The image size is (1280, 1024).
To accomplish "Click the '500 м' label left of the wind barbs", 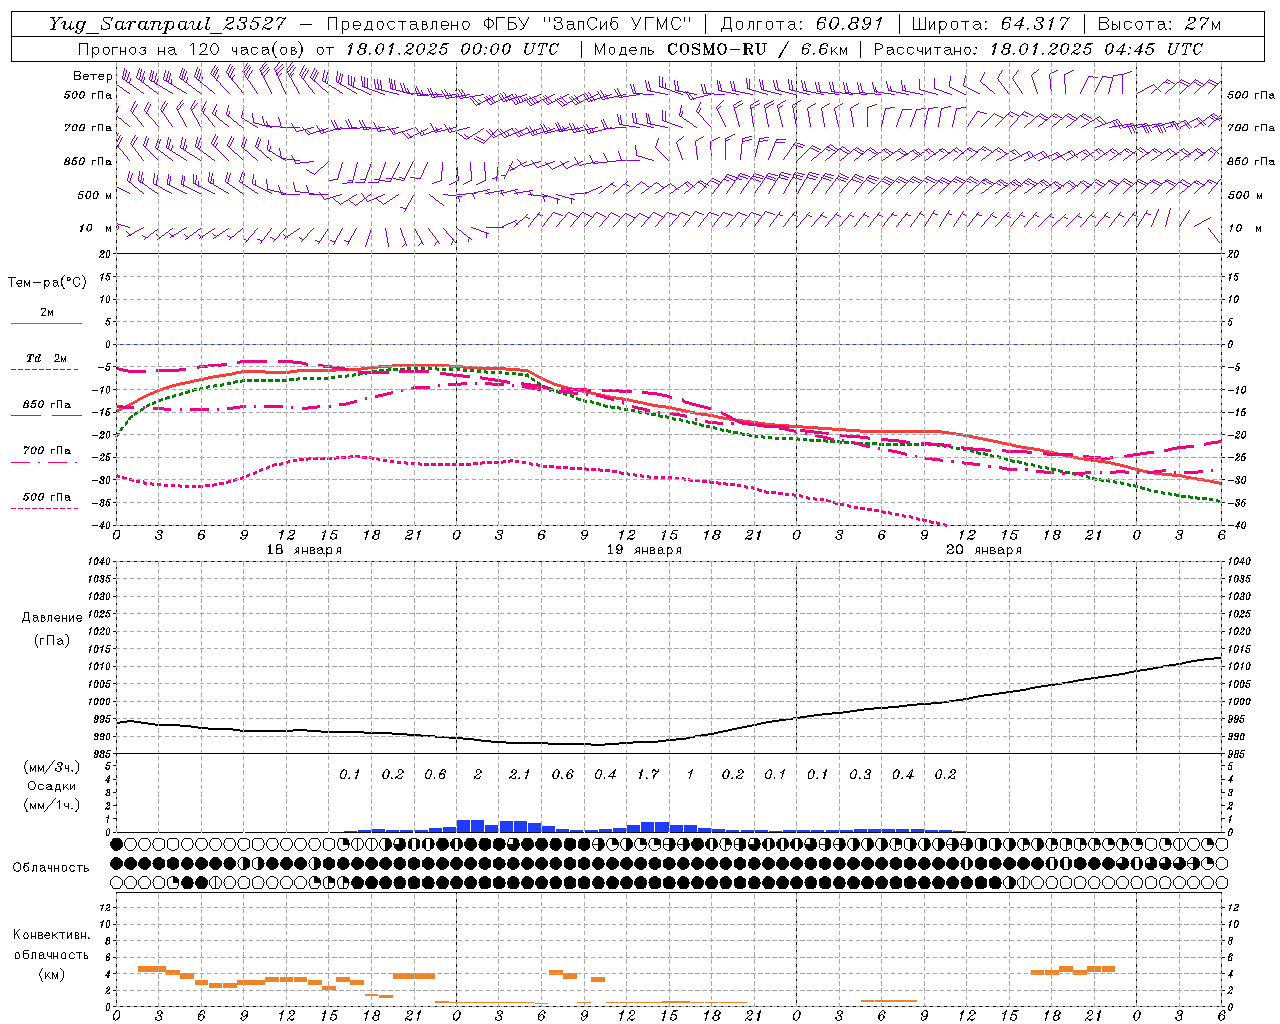I will [x=95, y=195].
